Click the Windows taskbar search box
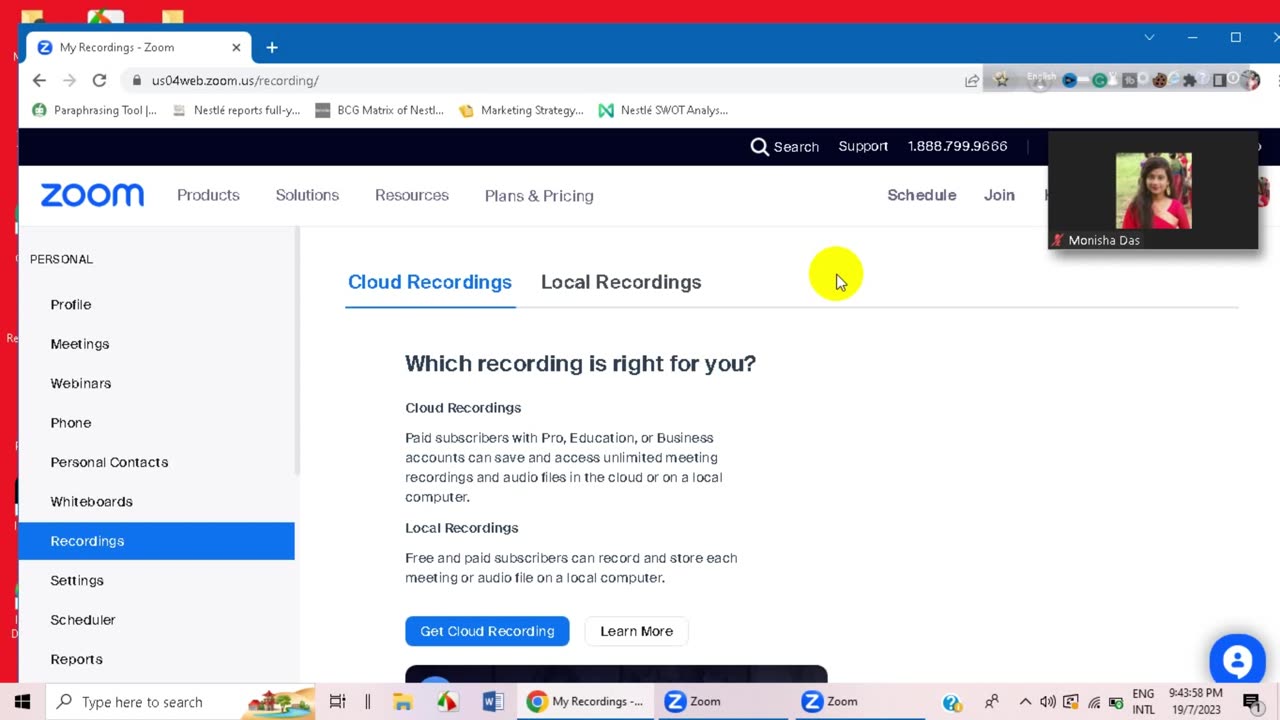Screen dimensions: 1280x720 182,701
